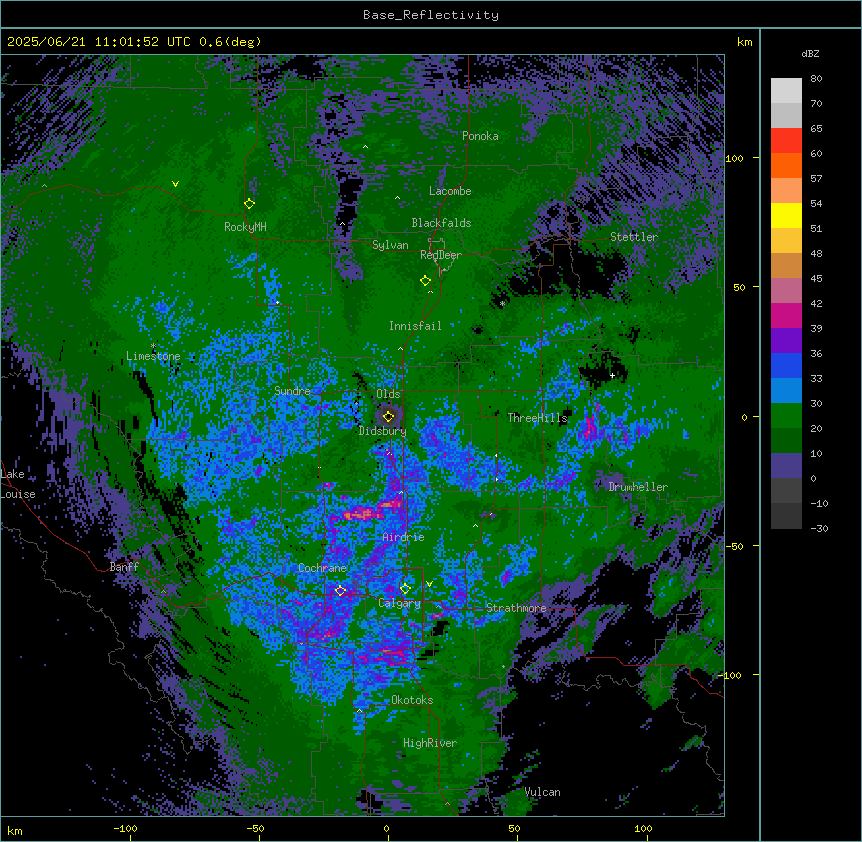Click the Sylvan label on the map
Image resolution: width=862 pixels, height=842 pixels.
pyautogui.click(x=390, y=245)
